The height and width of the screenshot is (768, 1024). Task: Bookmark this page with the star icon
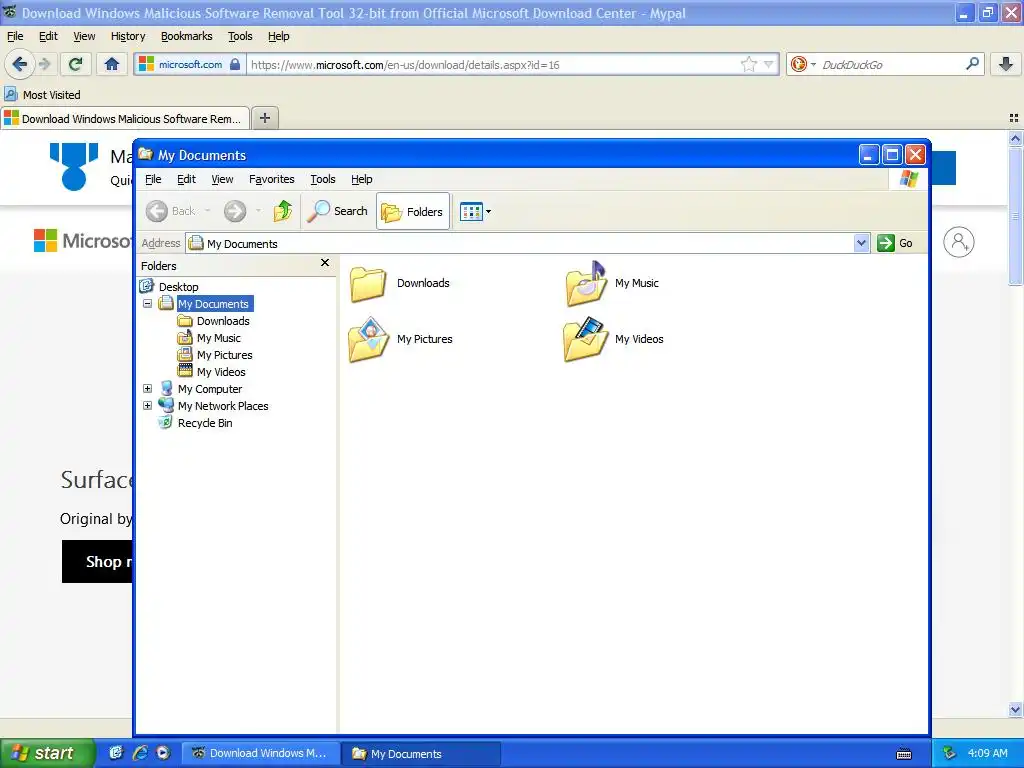pyautogui.click(x=748, y=64)
